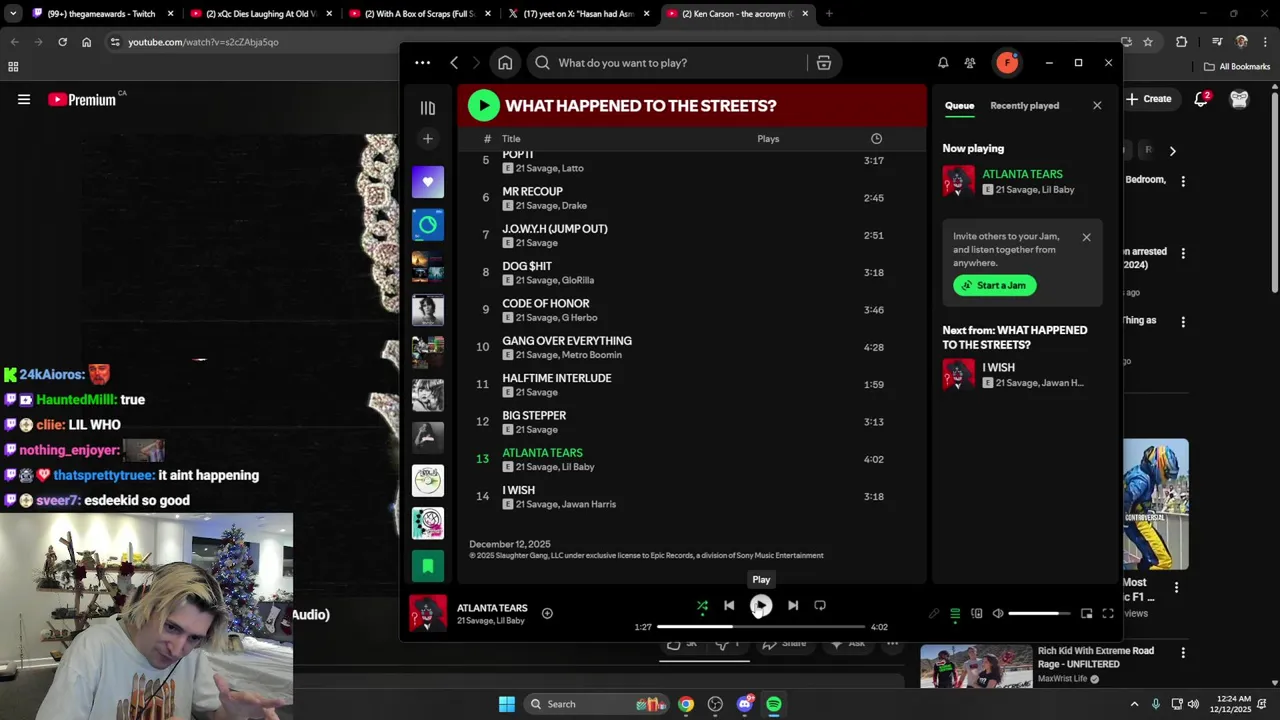Go back in Spotify navigation
Screen dimensions: 1280x720
click(x=454, y=63)
